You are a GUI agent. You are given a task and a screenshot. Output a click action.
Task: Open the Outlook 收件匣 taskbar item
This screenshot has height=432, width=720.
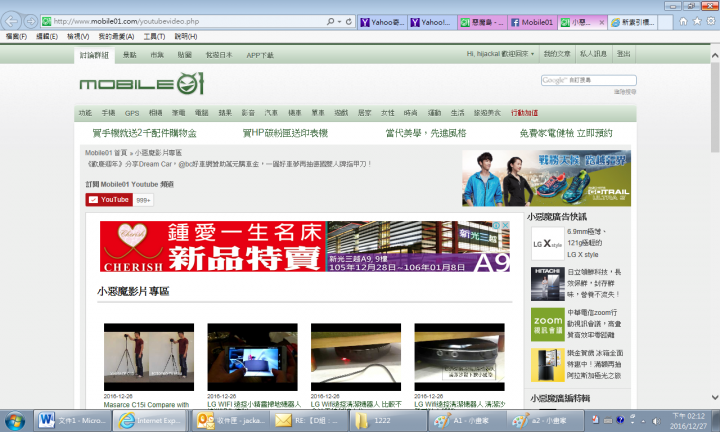coord(230,421)
